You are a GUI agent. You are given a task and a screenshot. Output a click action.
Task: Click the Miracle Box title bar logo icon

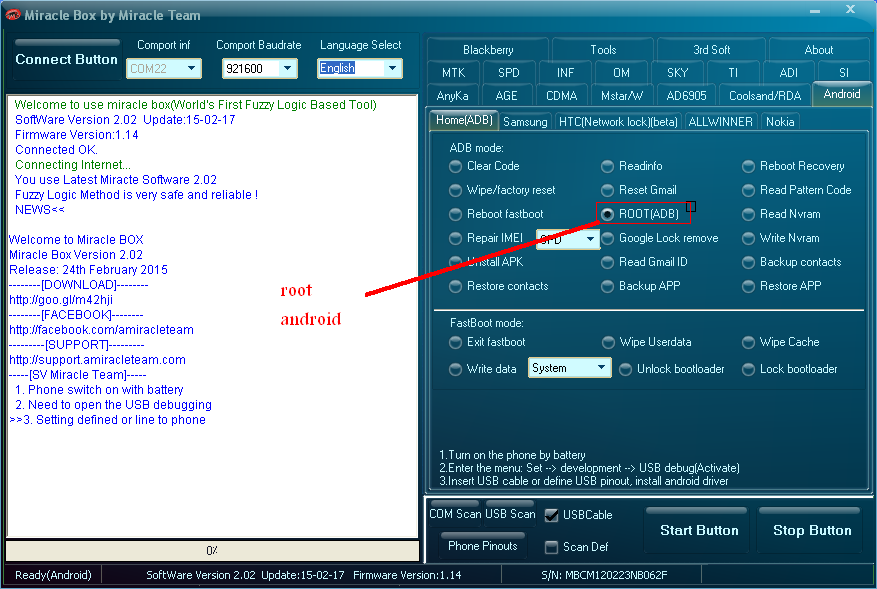[x=13, y=15]
